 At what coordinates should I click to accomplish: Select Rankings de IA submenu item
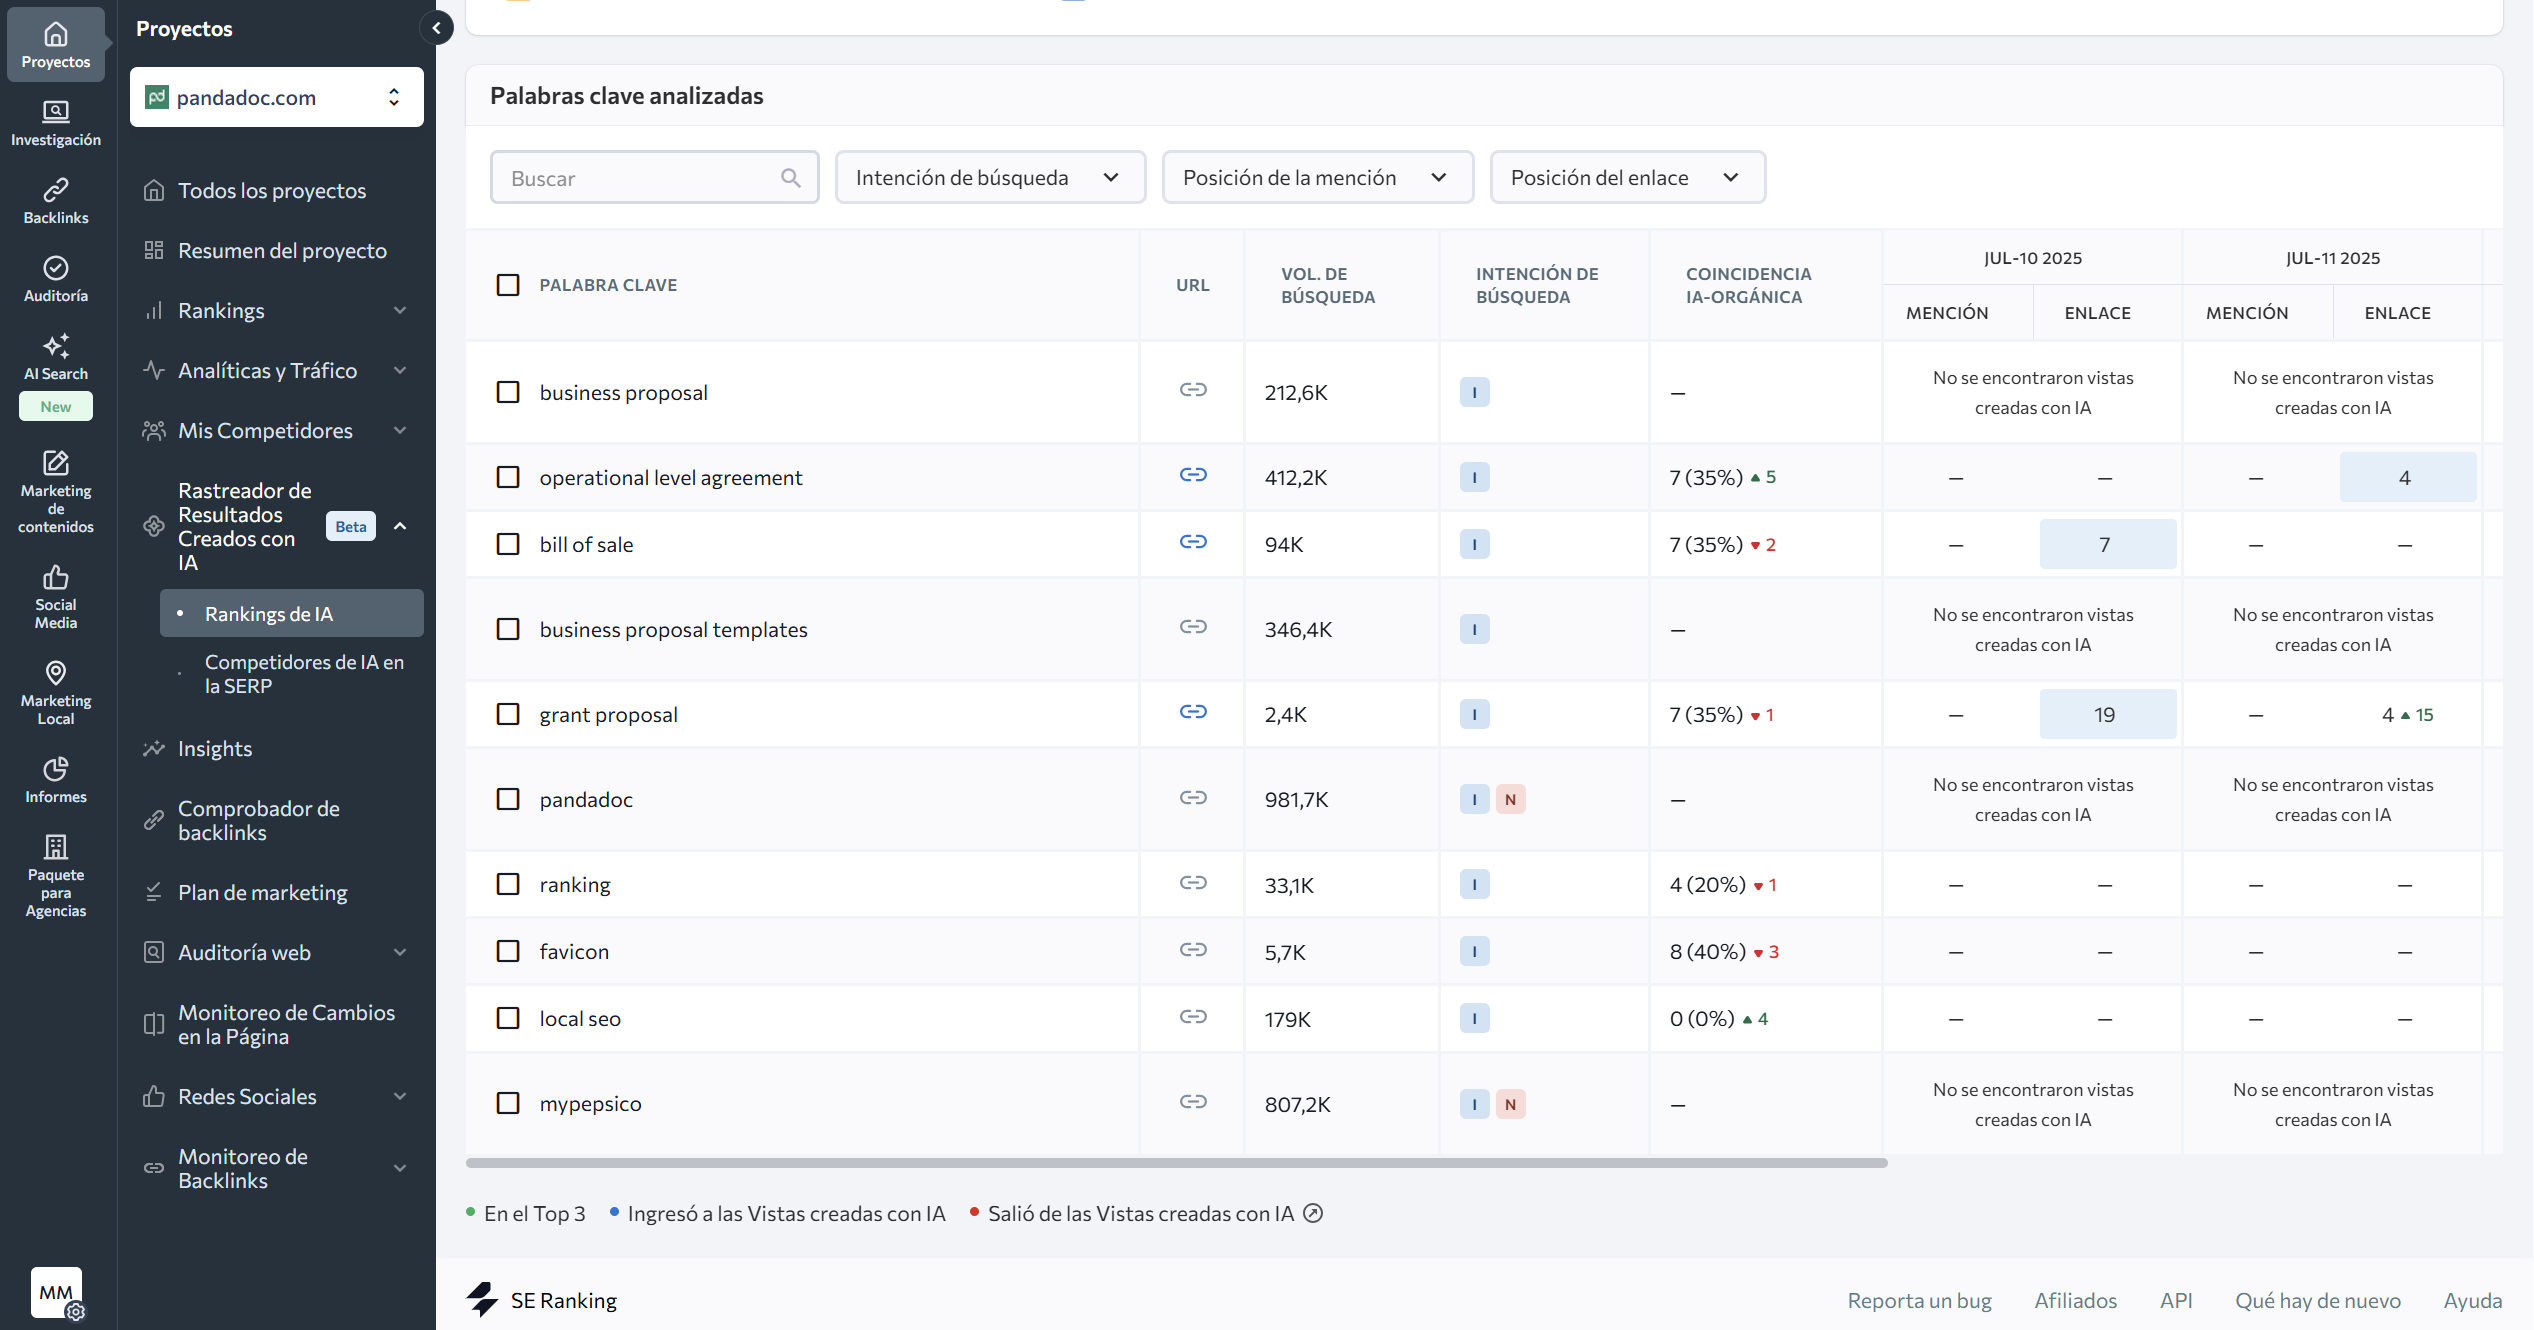click(x=292, y=613)
